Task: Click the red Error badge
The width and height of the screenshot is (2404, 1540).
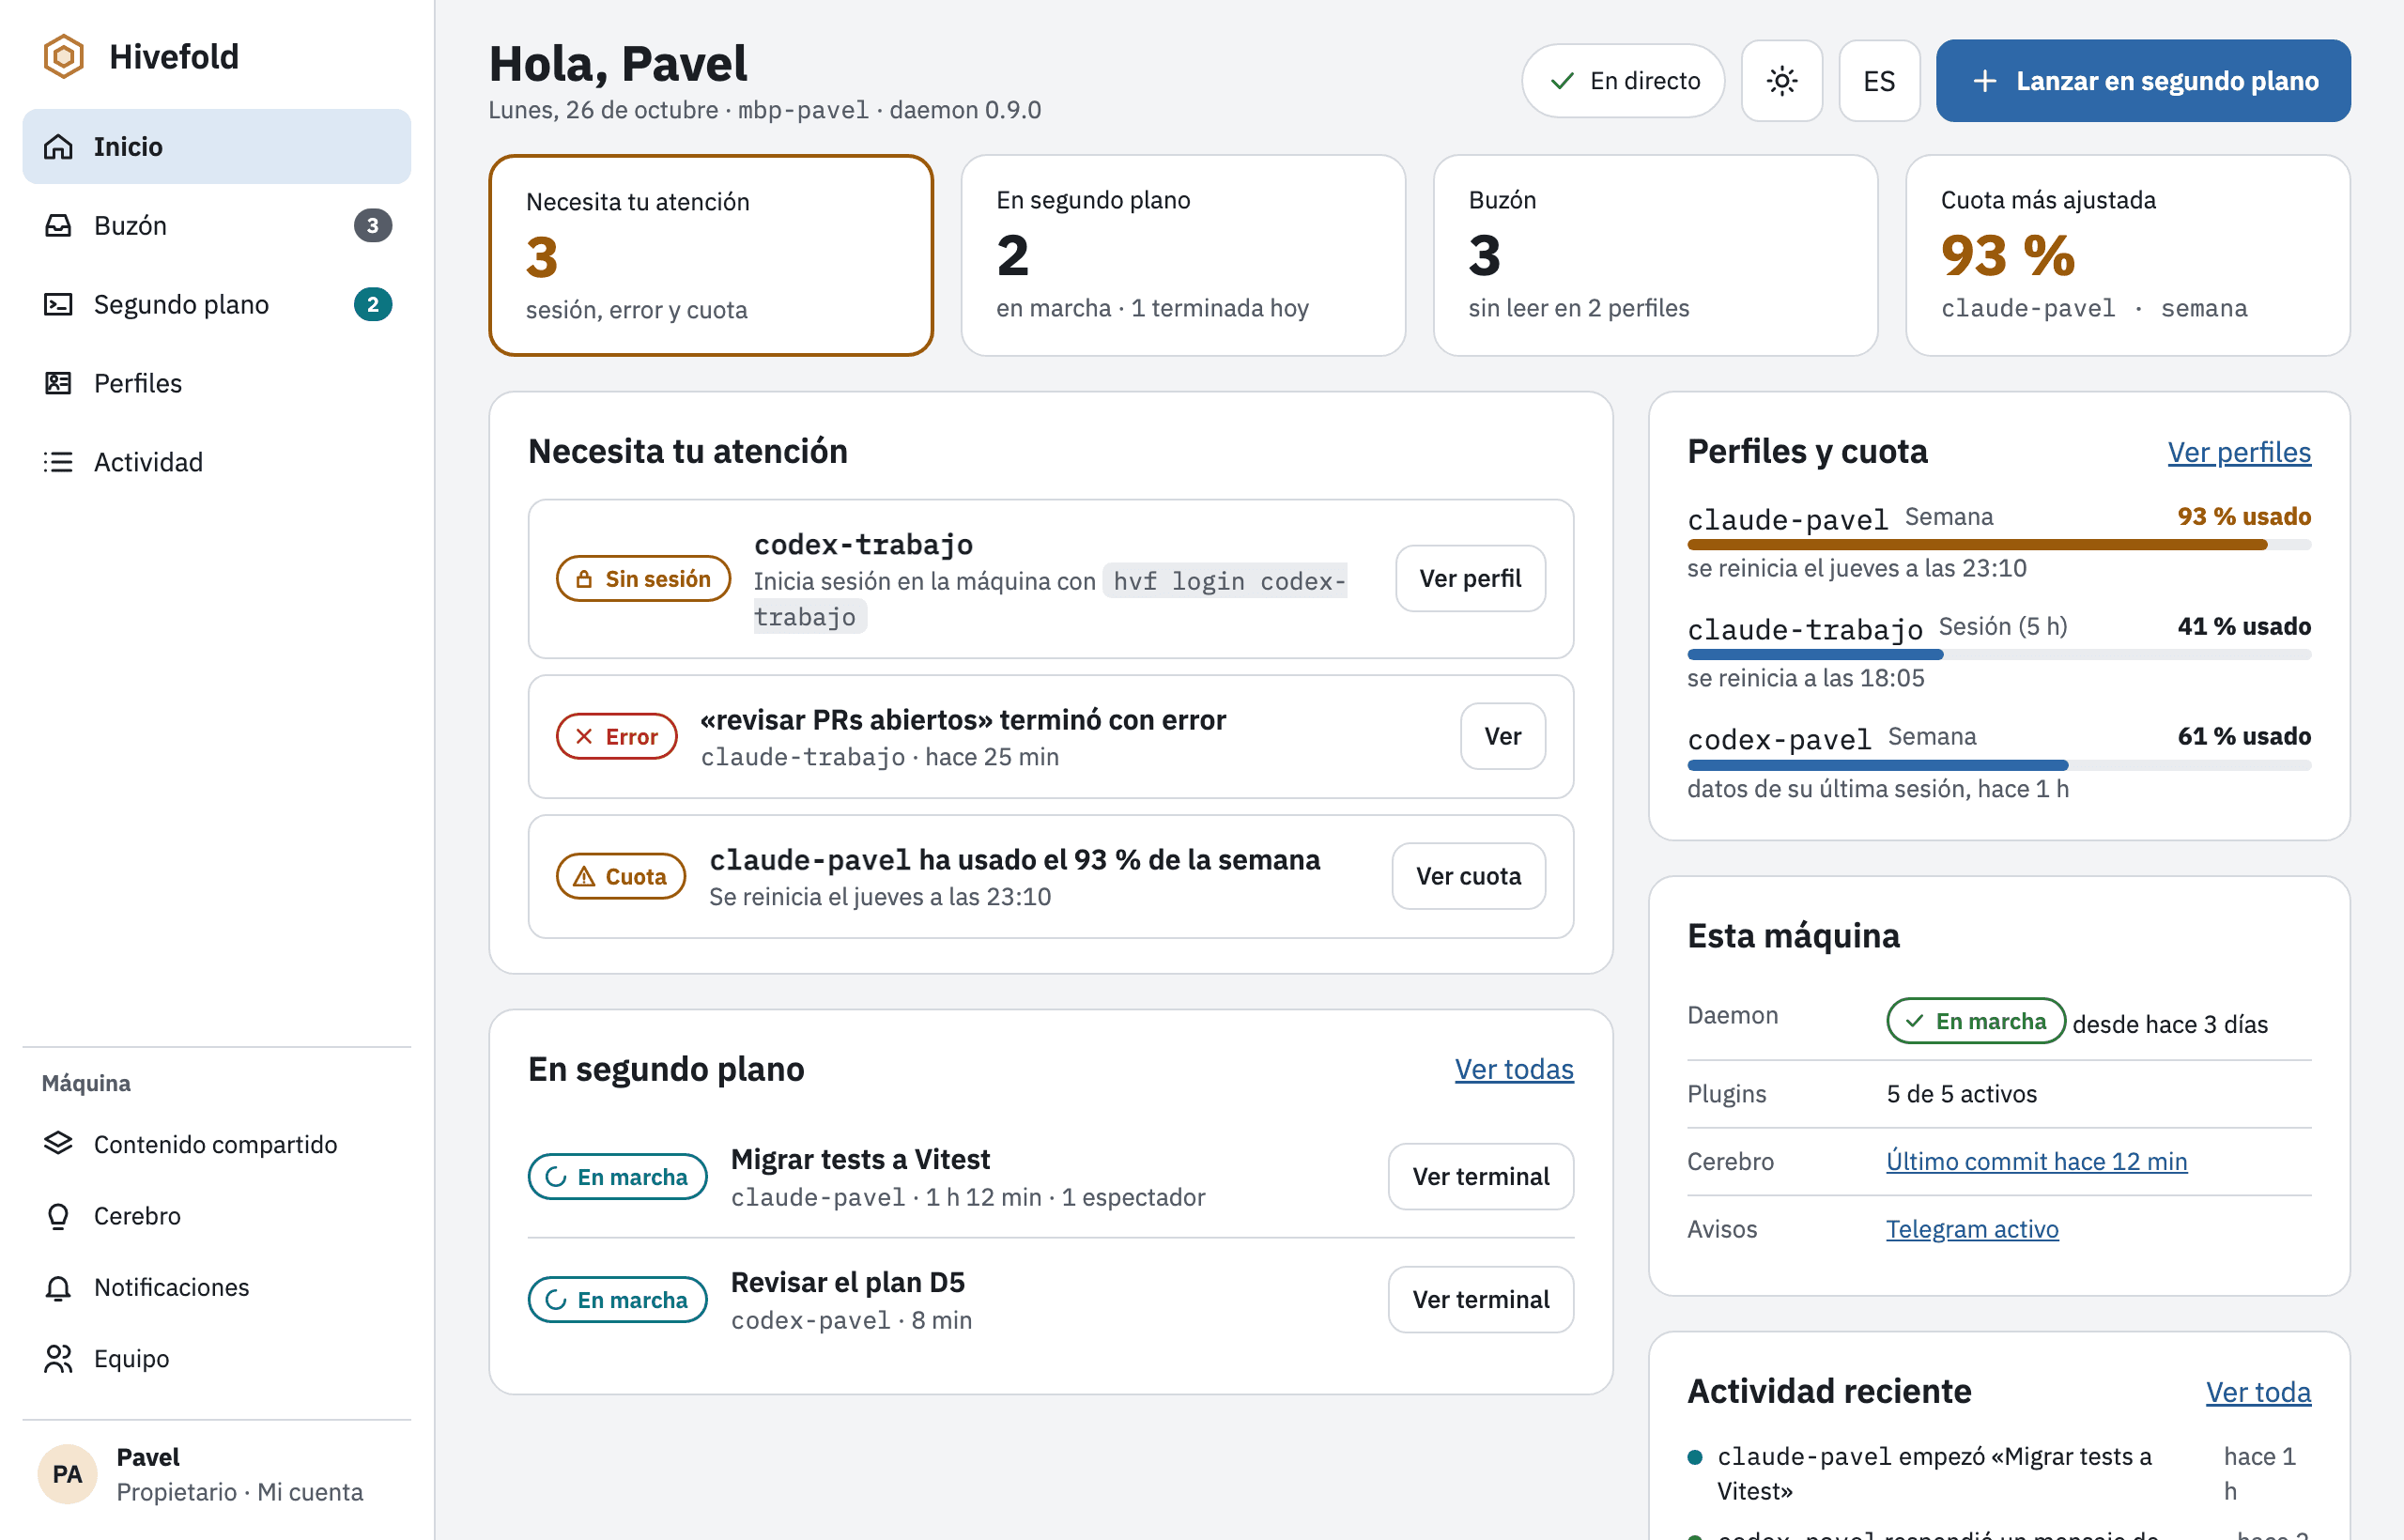Action: point(616,737)
